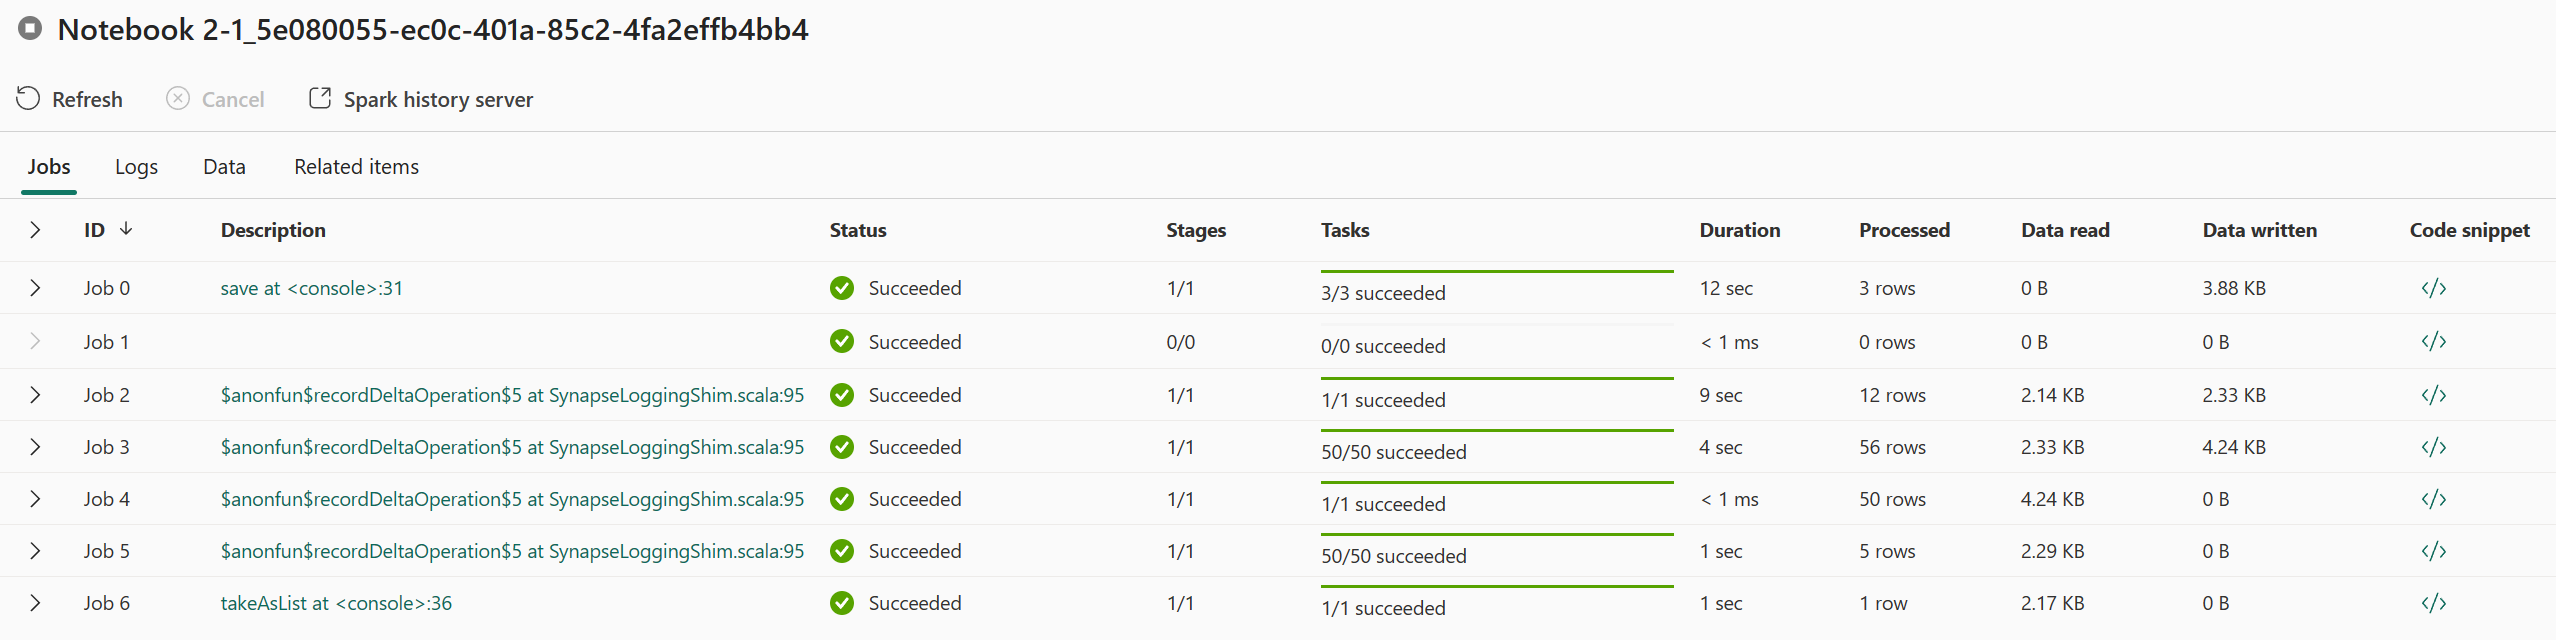View code snippet for Job 3
2556x640 pixels.
pyautogui.click(x=2433, y=447)
